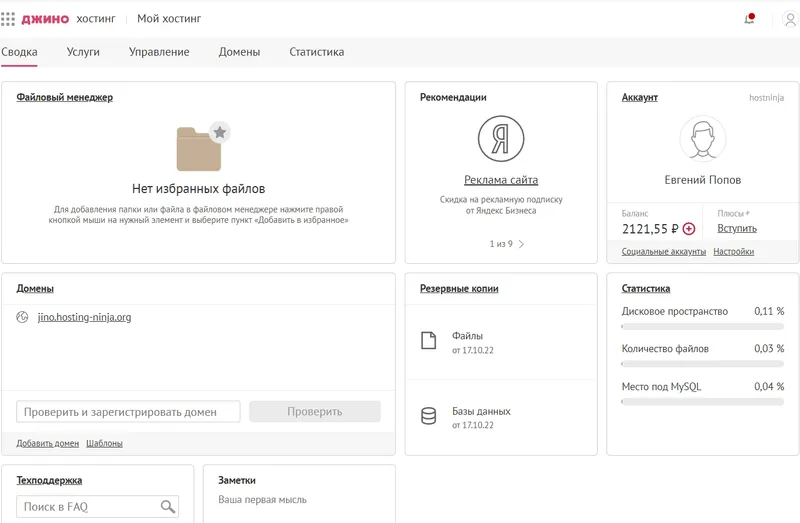The image size is (800, 523).
Task: Open the Добавить домен link
Action: click(47, 443)
